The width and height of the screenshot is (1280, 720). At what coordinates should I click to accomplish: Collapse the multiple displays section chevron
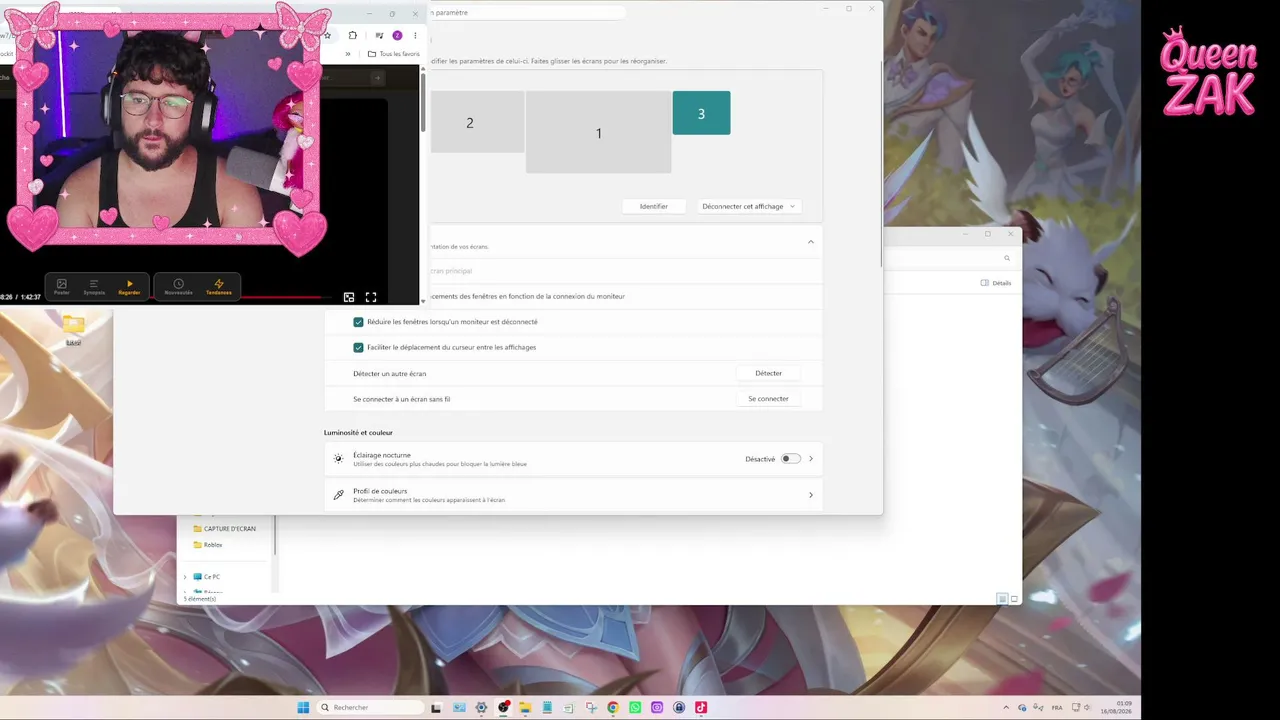click(811, 242)
